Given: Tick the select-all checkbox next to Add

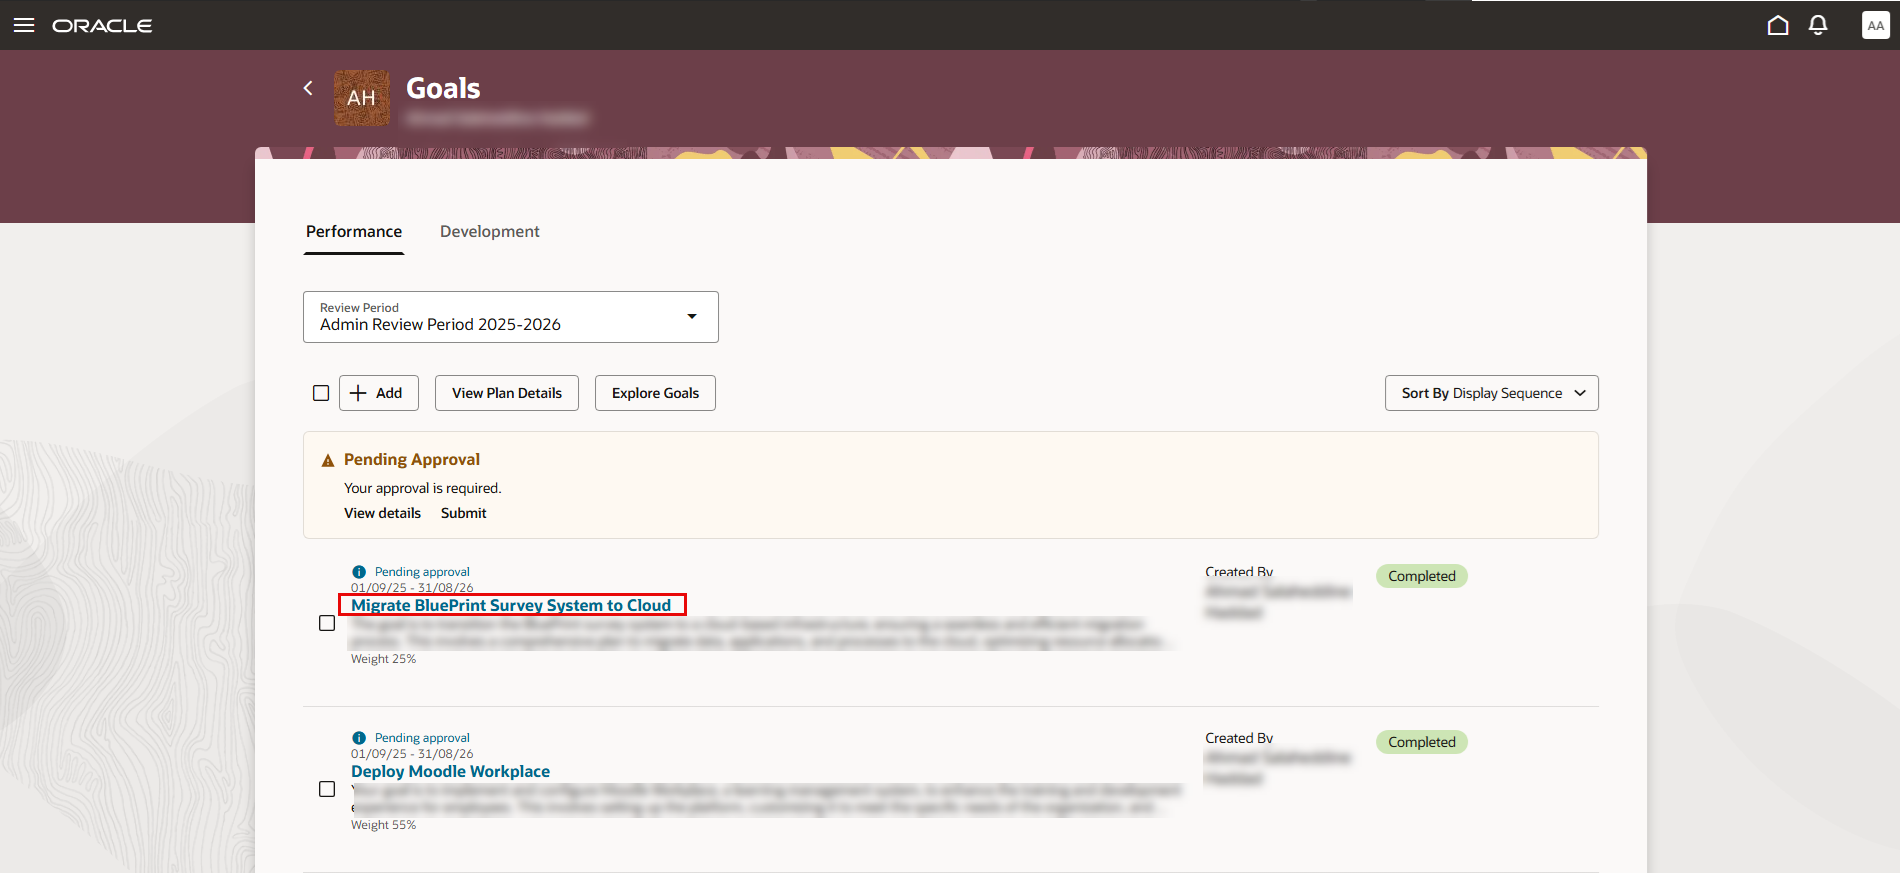Looking at the screenshot, I should click(x=321, y=393).
